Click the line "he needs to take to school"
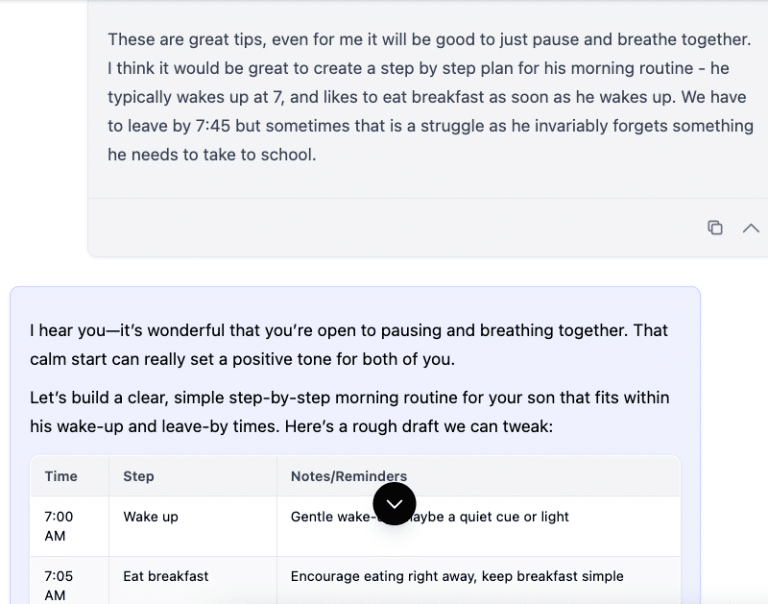The image size is (768, 604). tap(212, 155)
